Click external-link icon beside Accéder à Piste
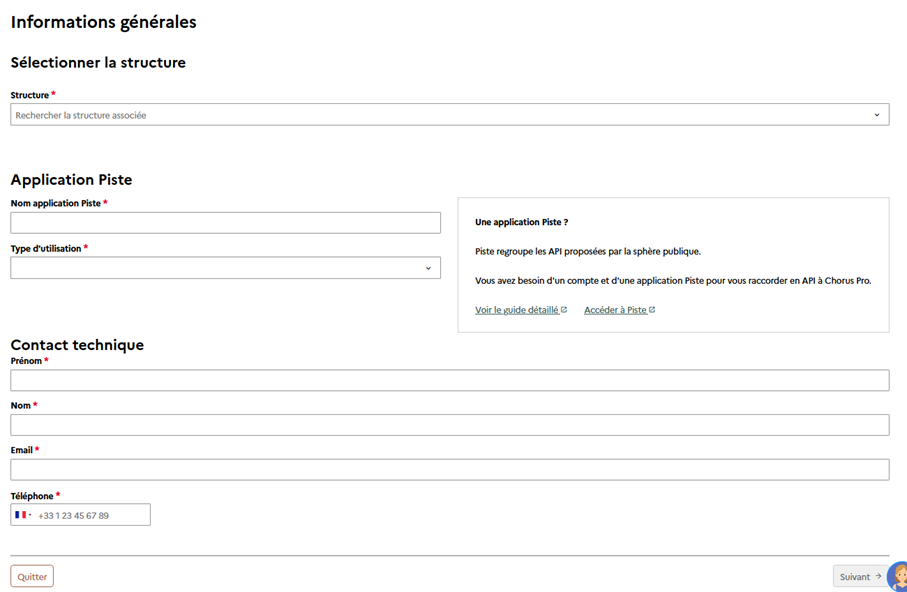 pyautogui.click(x=652, y=310)
